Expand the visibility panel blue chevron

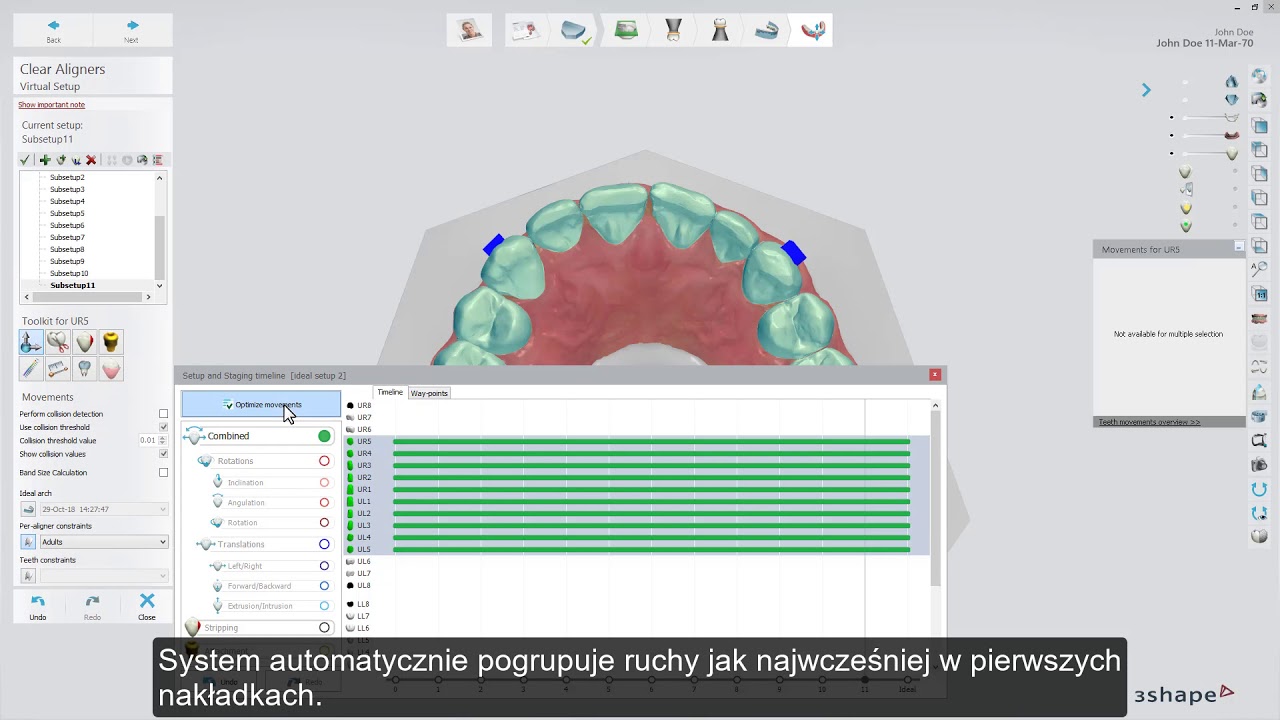(1146, 90)
